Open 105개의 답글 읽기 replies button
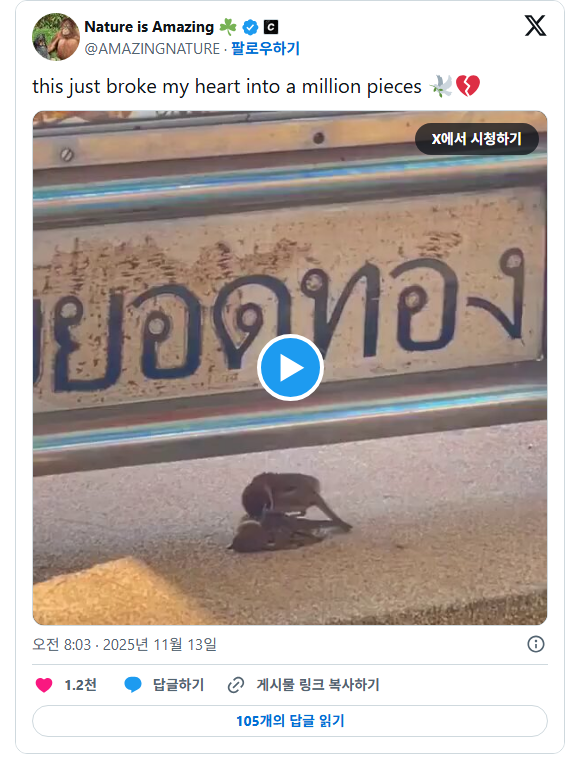The width and height of the screenshot is (580, 761). [x=290, y=721]
